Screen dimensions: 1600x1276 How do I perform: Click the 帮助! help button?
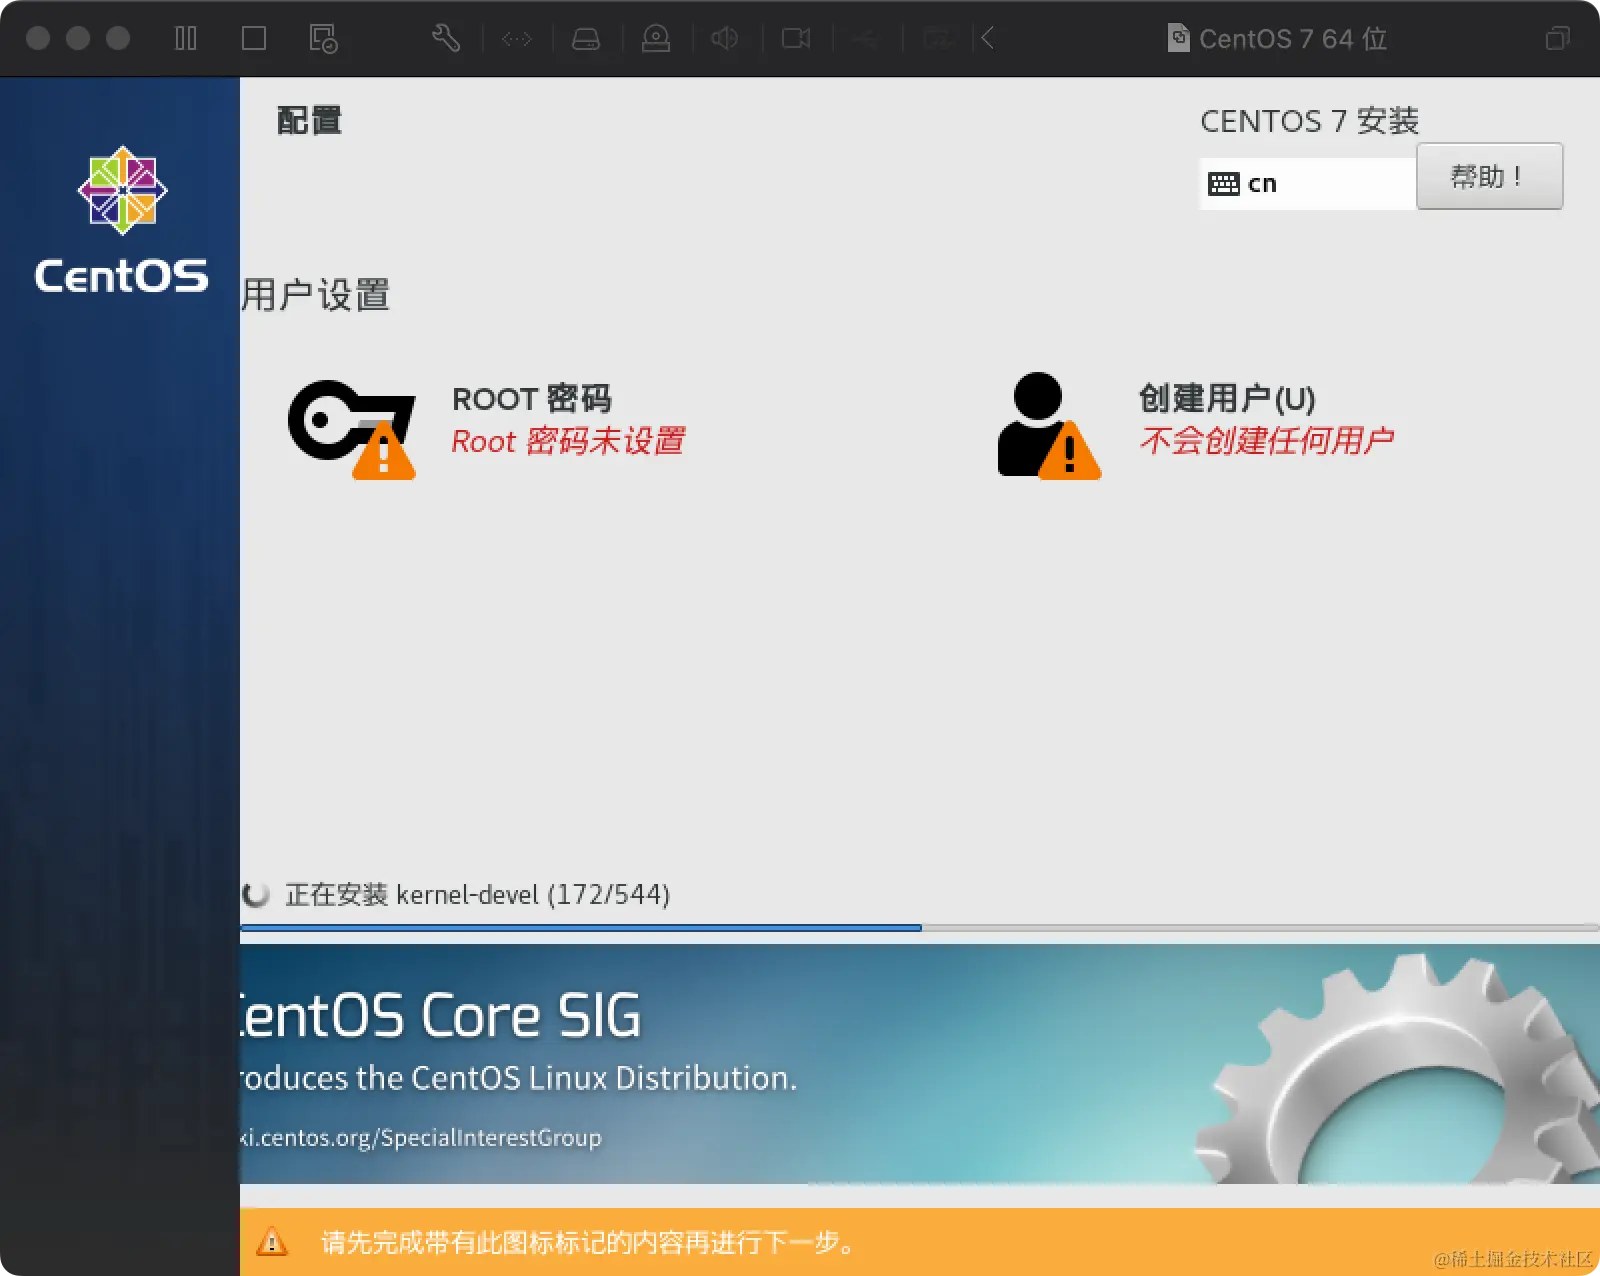[x=1489, y=177]
